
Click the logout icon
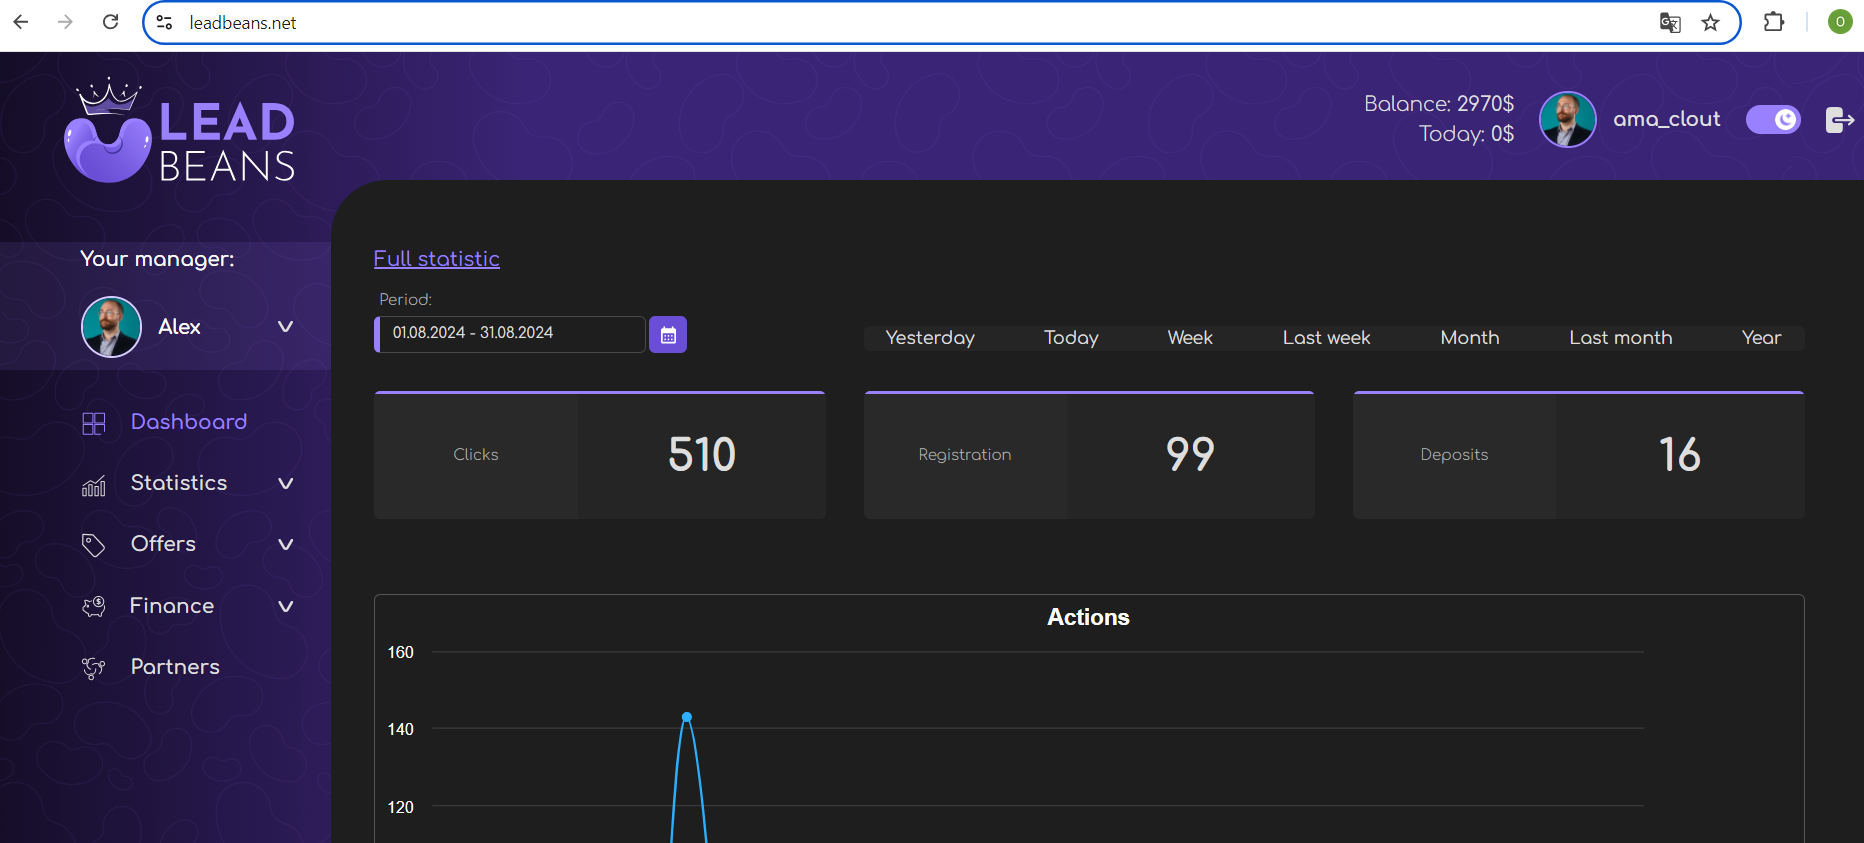(1840, 120)
